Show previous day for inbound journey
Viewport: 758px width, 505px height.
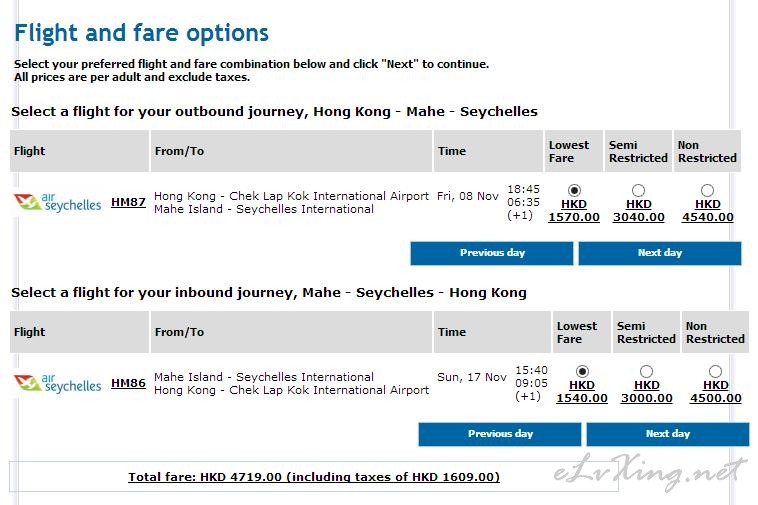(500, 434)
